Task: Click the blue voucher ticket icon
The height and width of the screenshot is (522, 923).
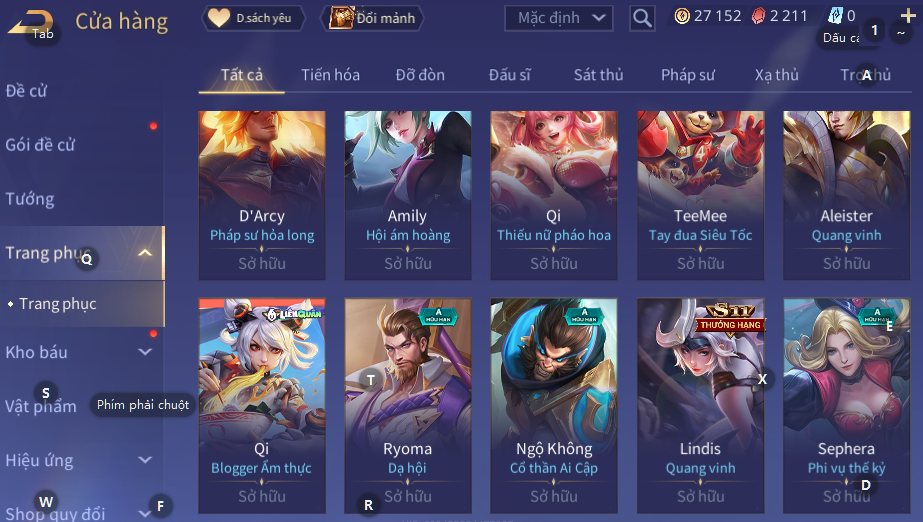Action: tap(836, 16)
